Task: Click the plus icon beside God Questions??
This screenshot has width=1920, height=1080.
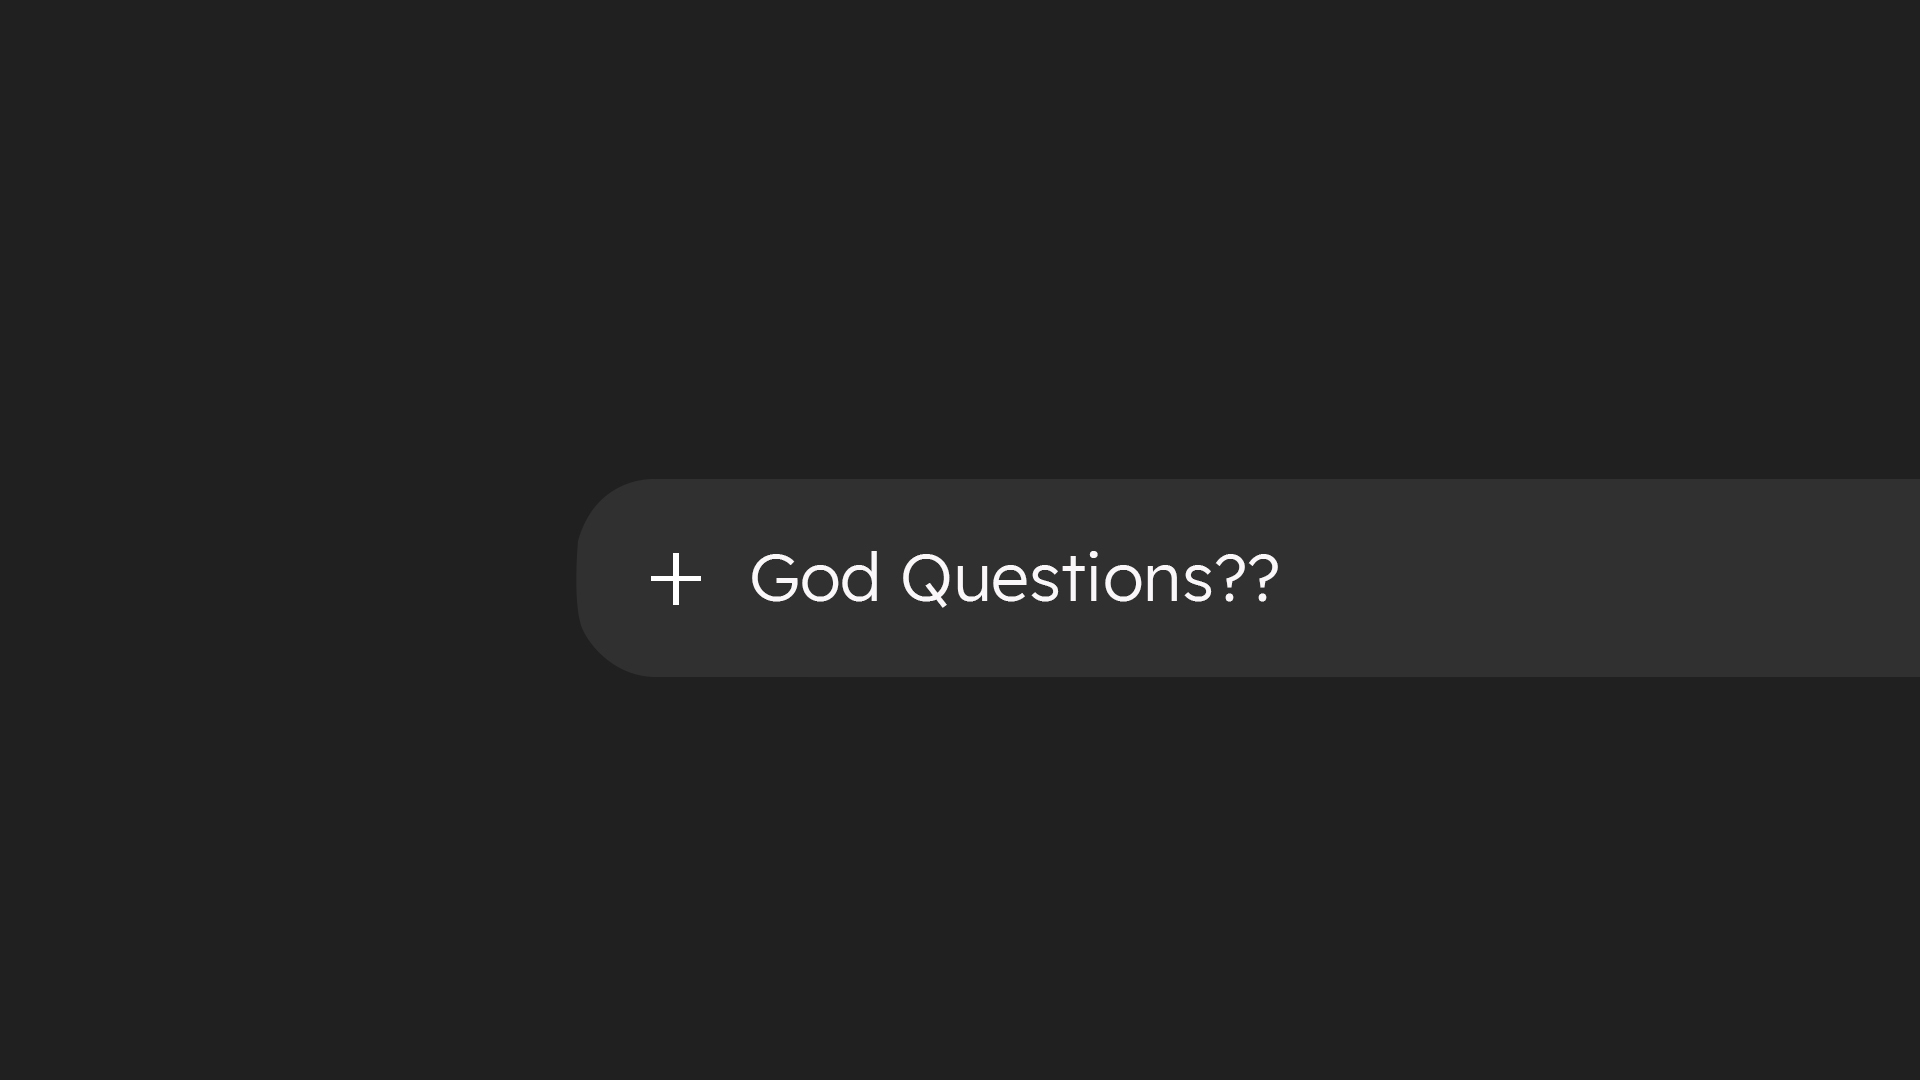Action: [676, 579]
